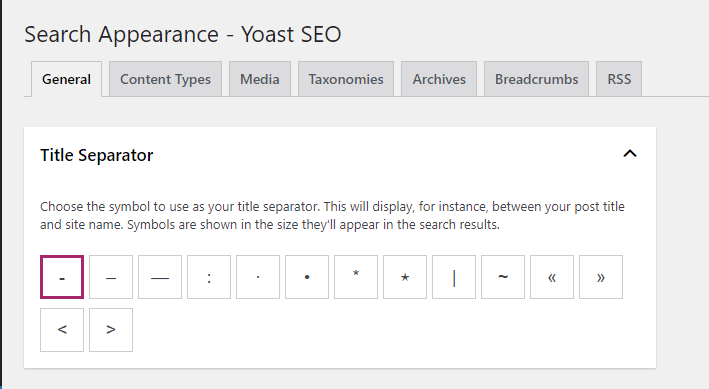Select the tilde title separator
The height and width of the screenshot is (389, 709).
[x=503, y=277]
